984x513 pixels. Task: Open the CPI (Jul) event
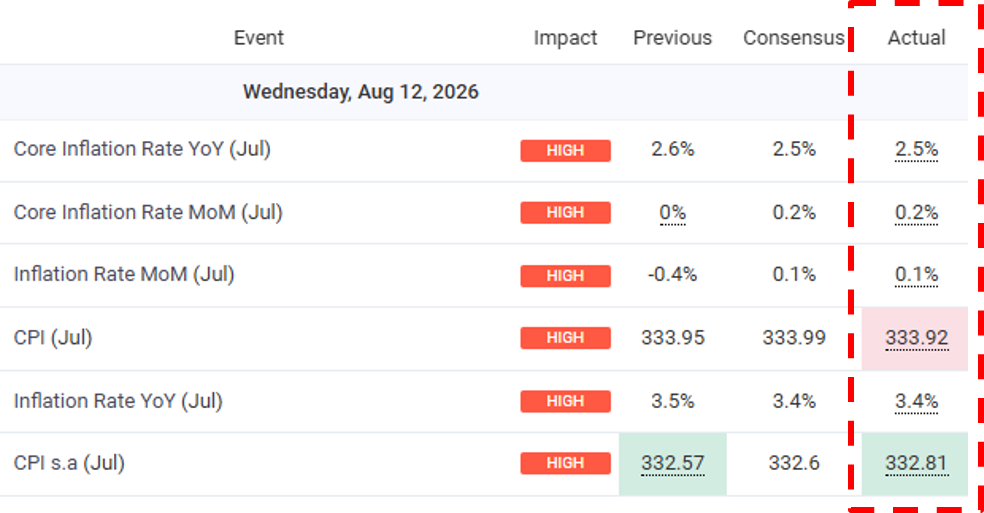[x=53, y=338]
